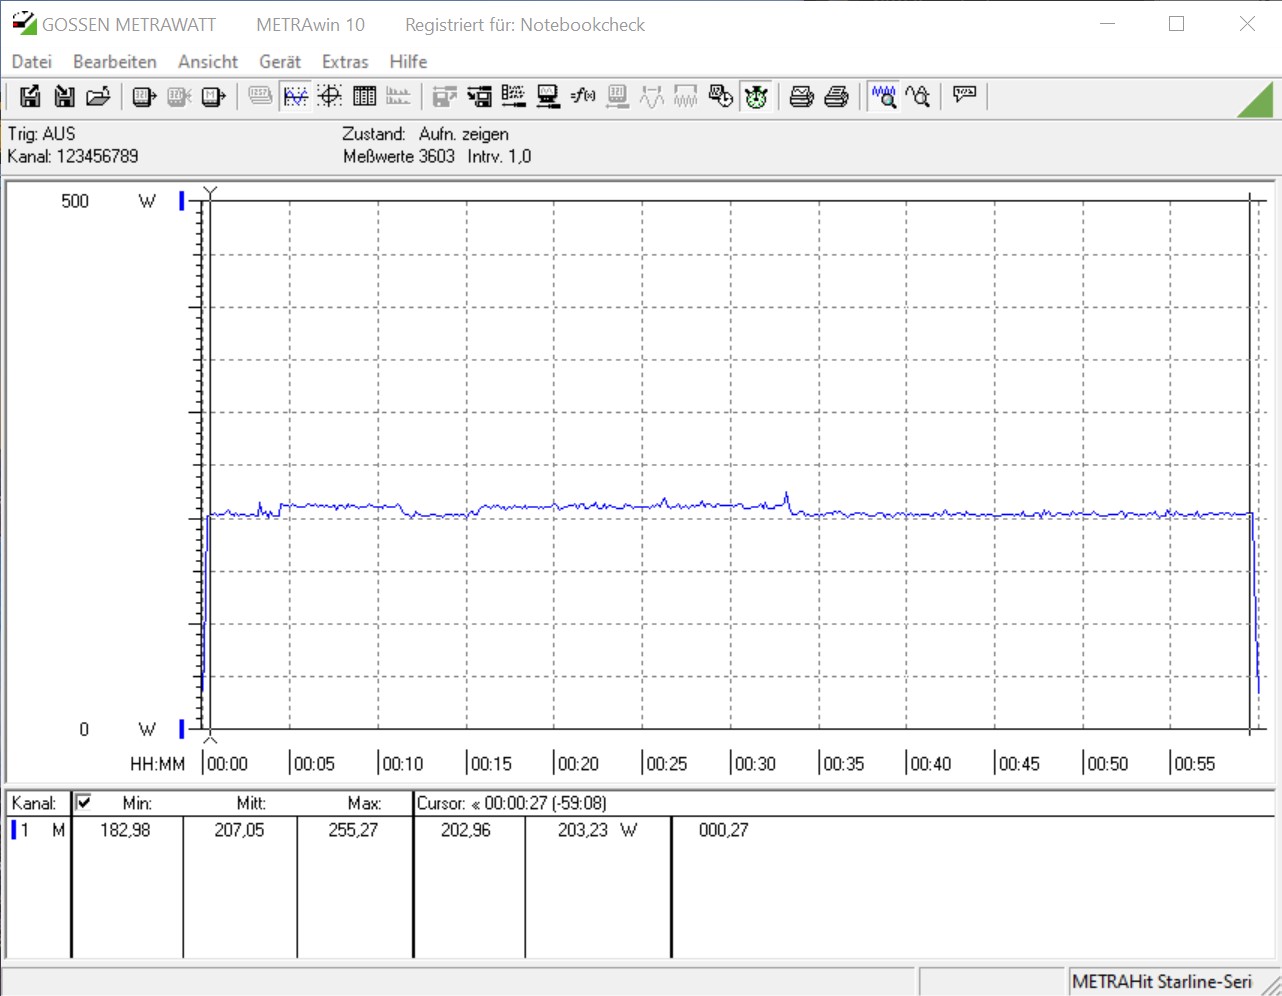Toggle the checkbox beside Min header

84,802
